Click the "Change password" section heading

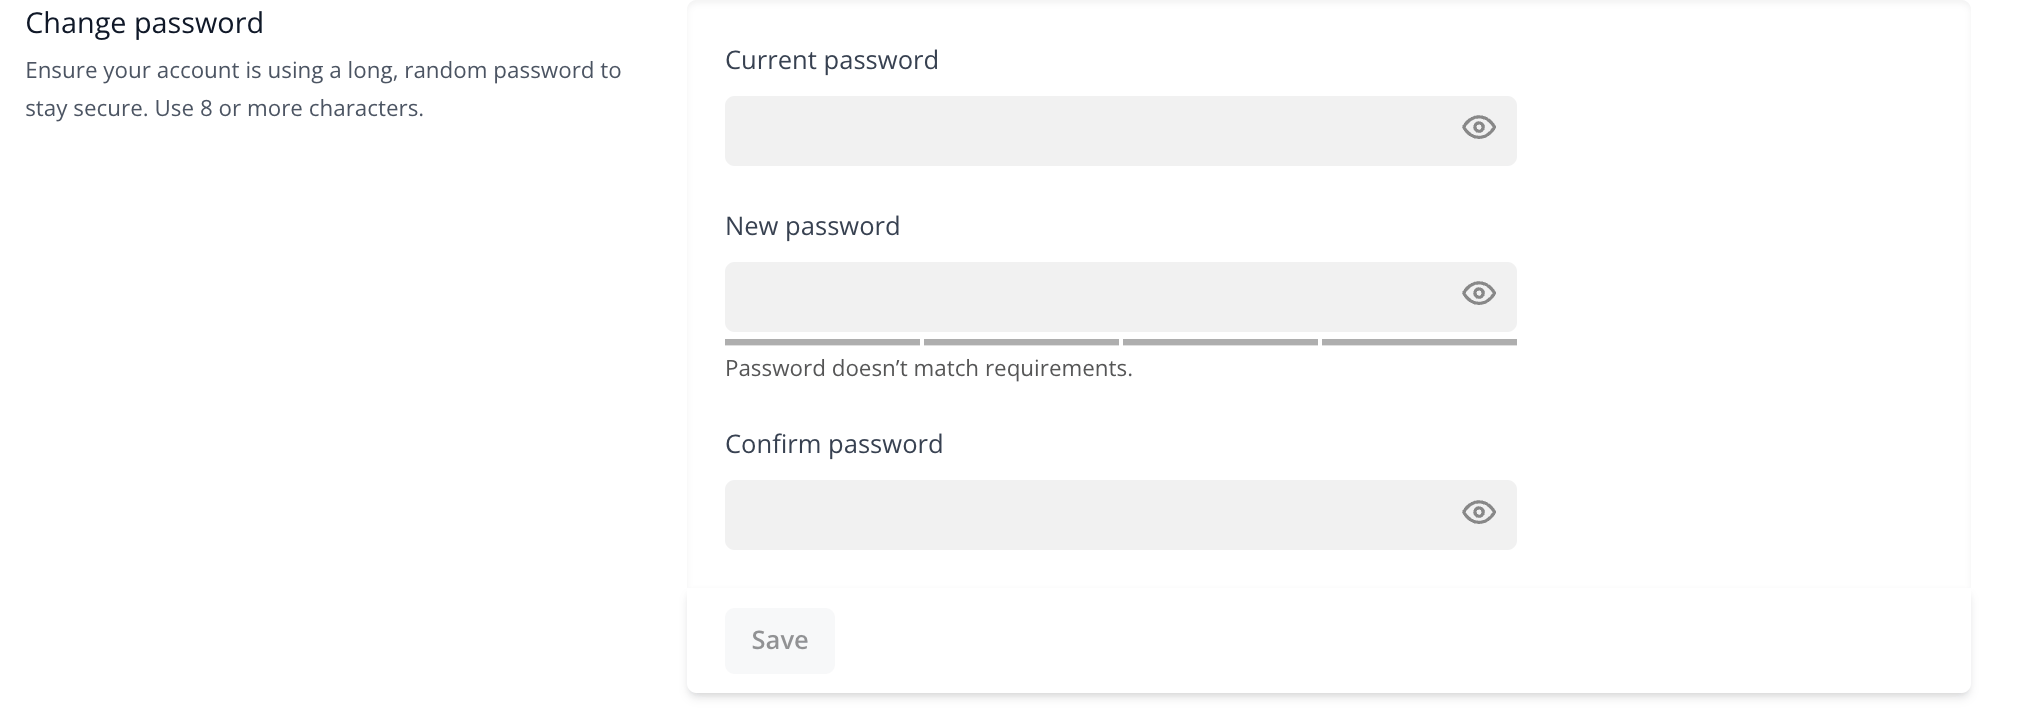pyautogui.click(x=144, y=24)
